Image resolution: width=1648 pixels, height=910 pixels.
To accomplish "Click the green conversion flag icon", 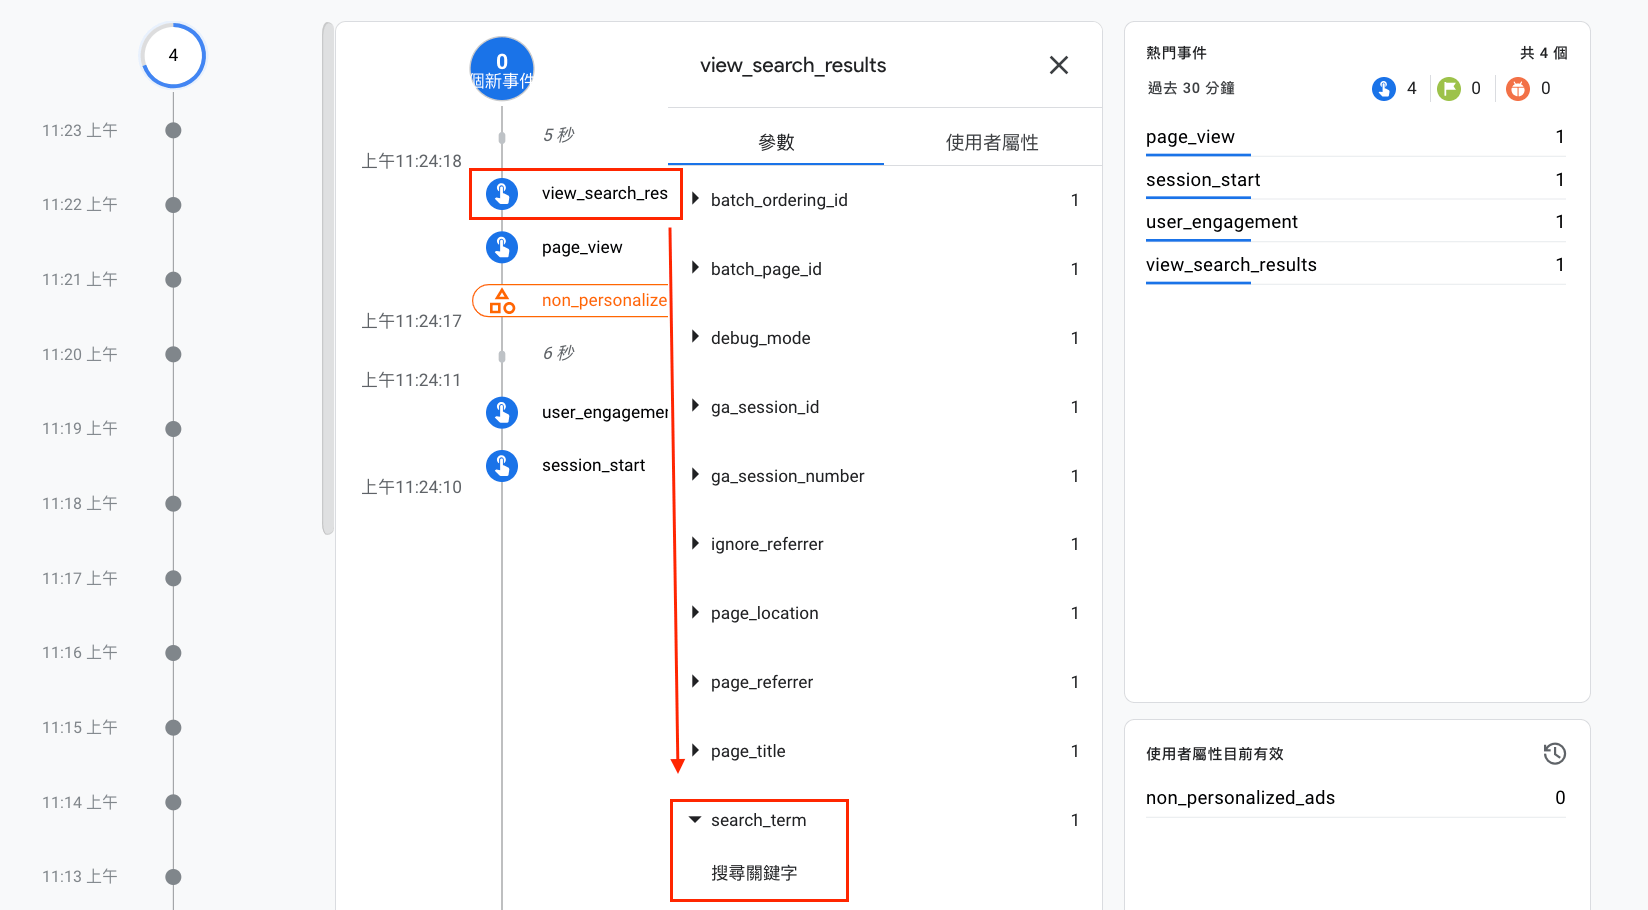I will pyautogui.click(x=1449, y=89).
